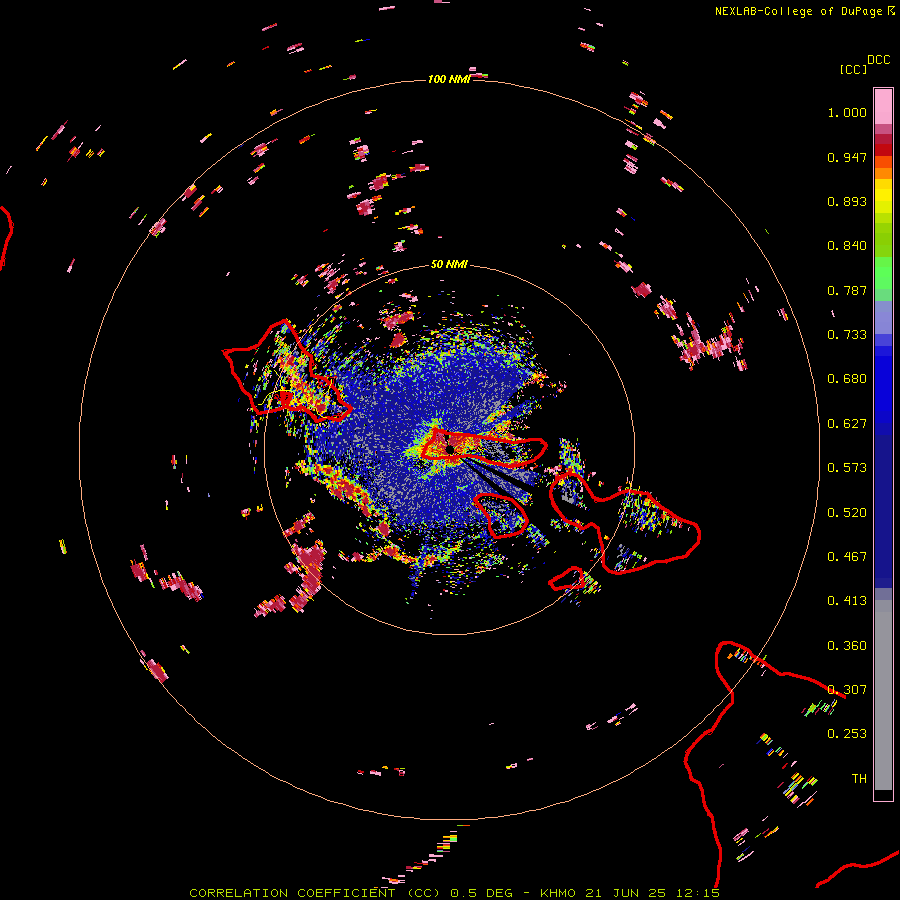Click the 0.893 scale value
Image resolution: width=900 pixels, height=900 pixels.
click(847, 201)
